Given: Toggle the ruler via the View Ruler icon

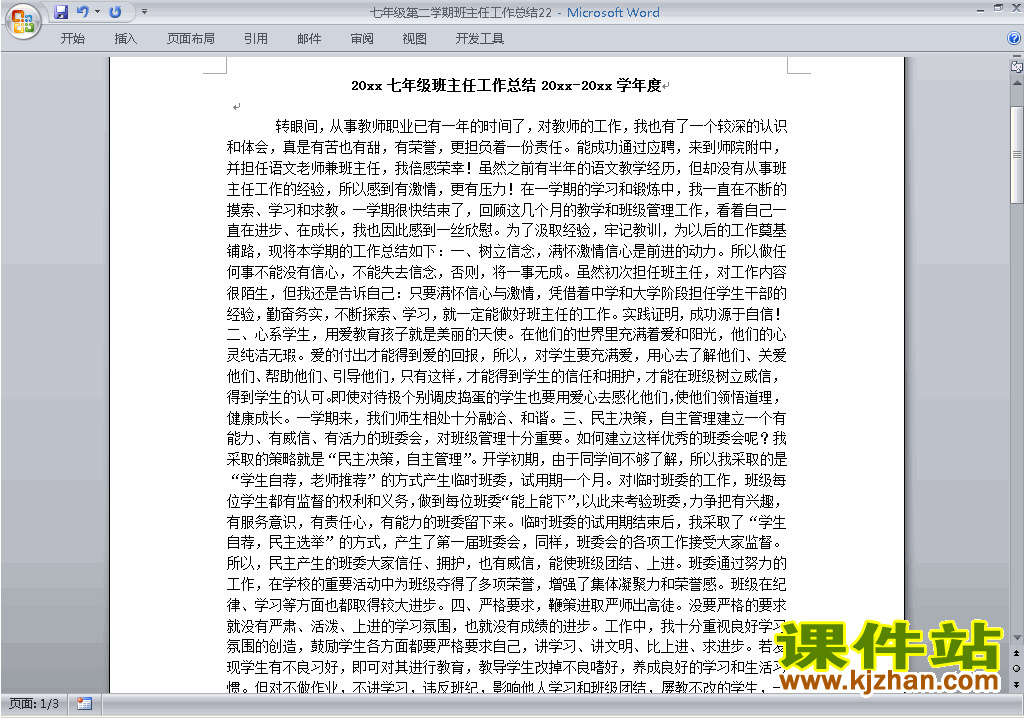Looking at the screenshot, I should point(1016,66).
